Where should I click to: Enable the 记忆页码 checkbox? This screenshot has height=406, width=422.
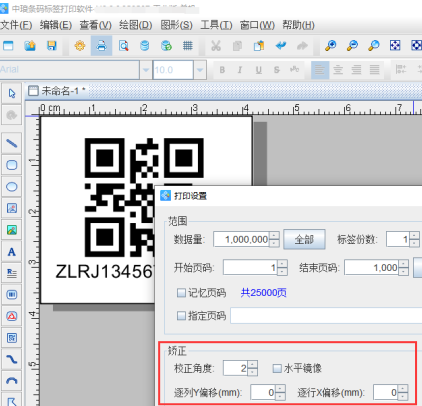click(181, 293)
